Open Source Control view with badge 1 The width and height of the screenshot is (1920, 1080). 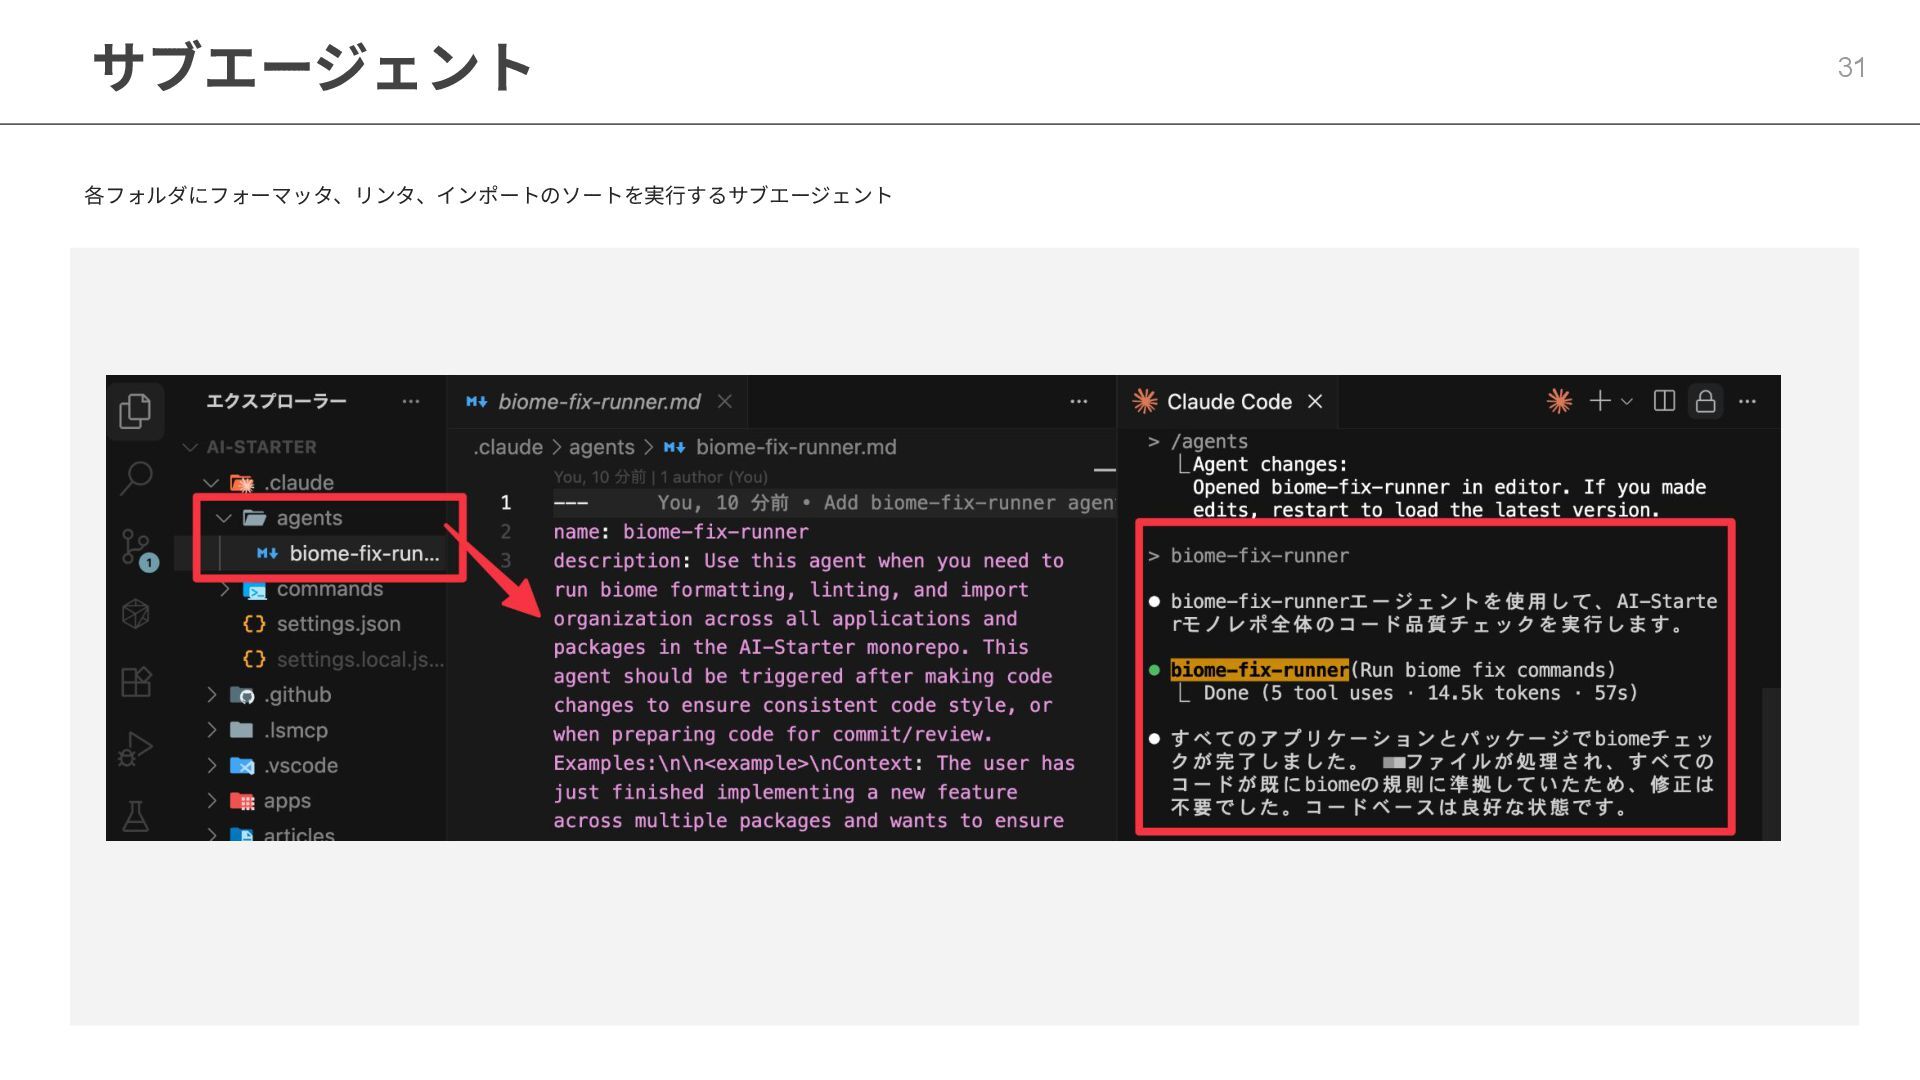click(x=138, y=549)
